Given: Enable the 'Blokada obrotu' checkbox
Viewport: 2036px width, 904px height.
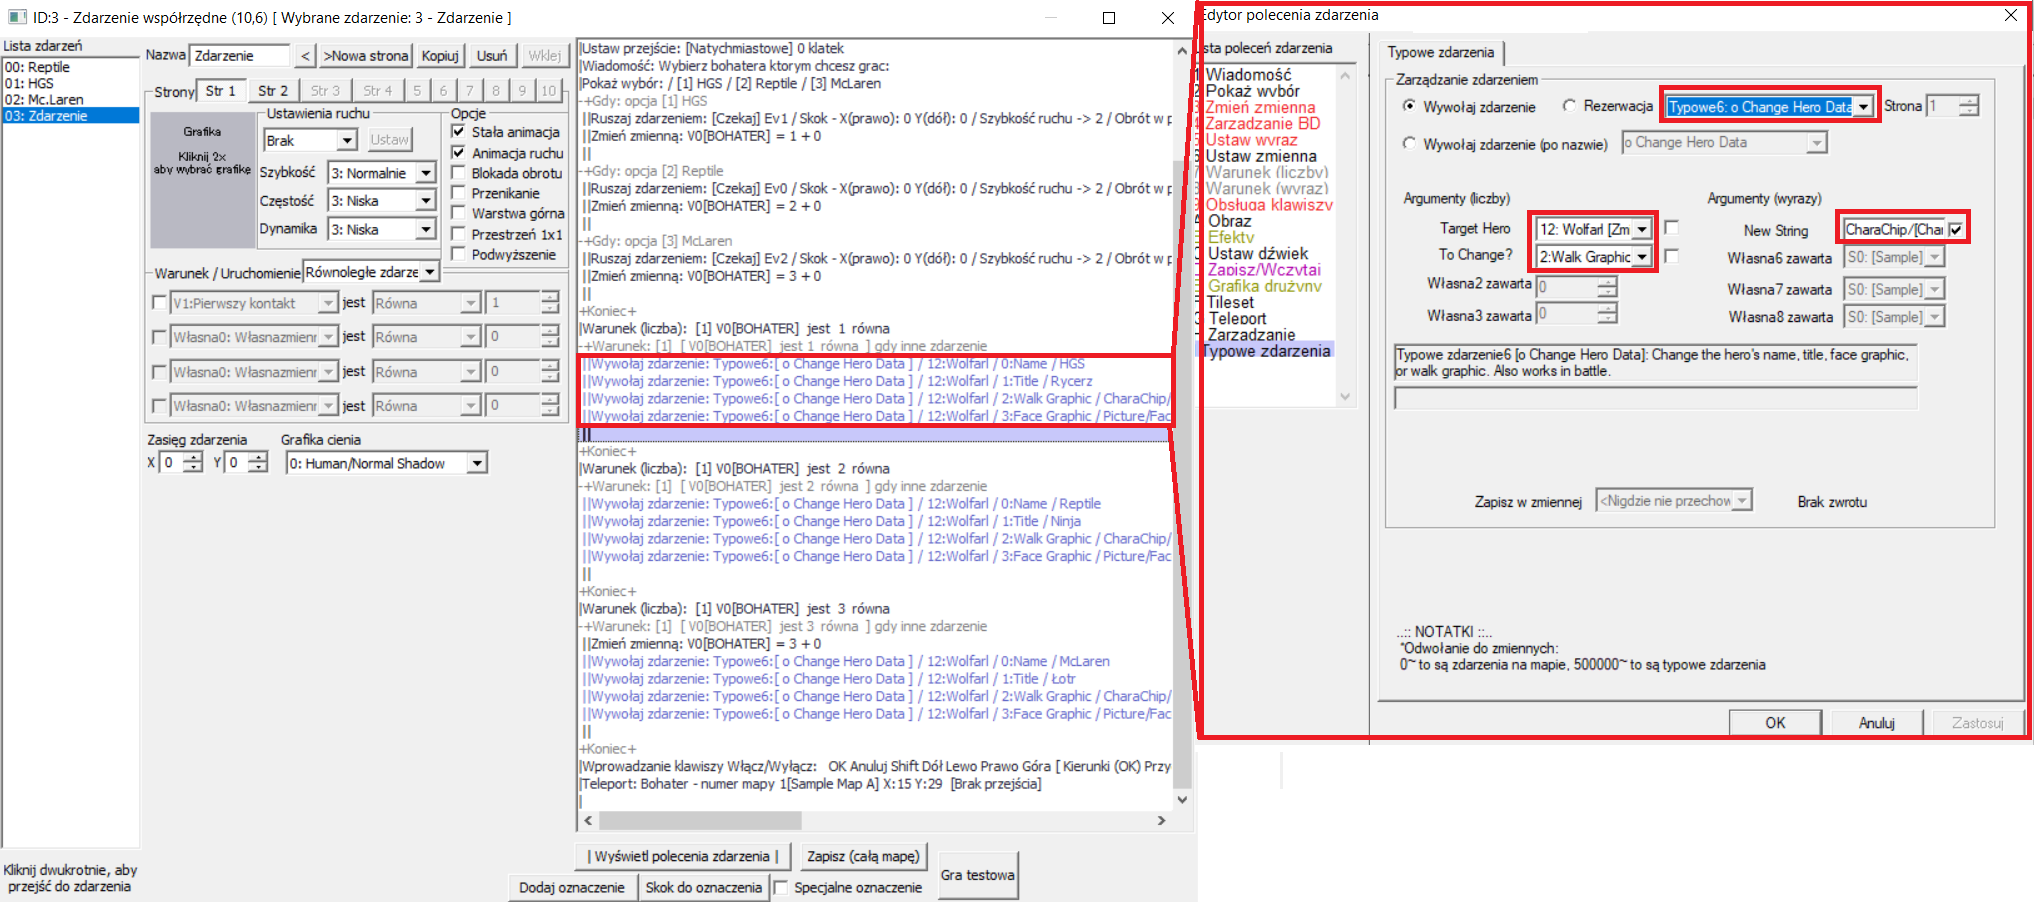Looking at the screenshot, I should (458, 173).
